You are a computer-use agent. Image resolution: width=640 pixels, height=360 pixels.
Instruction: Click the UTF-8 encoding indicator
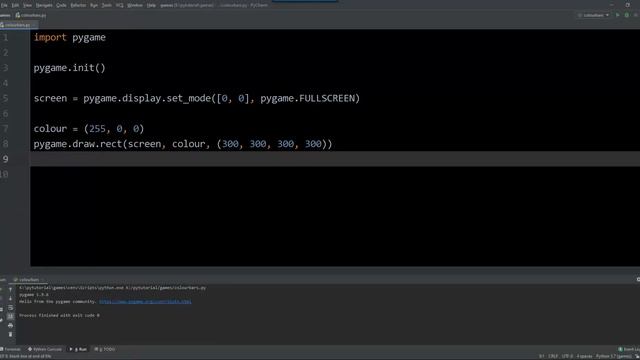tap(567, 356)
